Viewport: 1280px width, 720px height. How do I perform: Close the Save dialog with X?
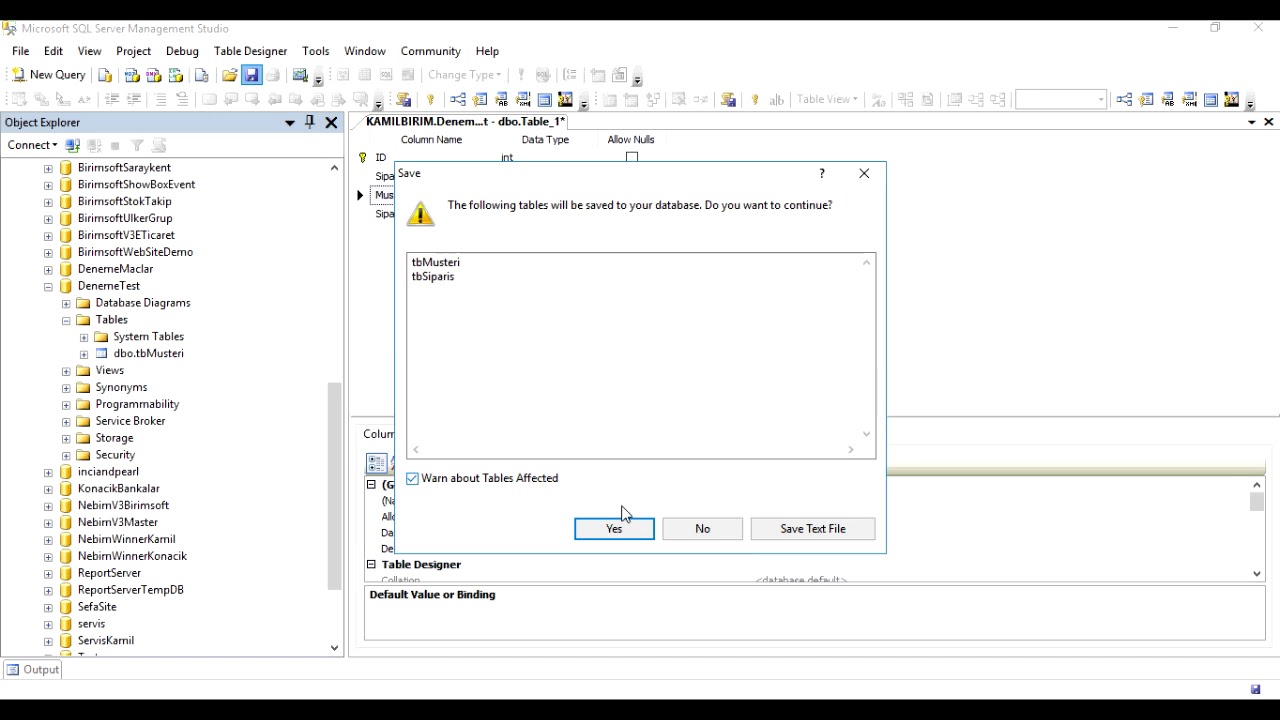(864, 173)
